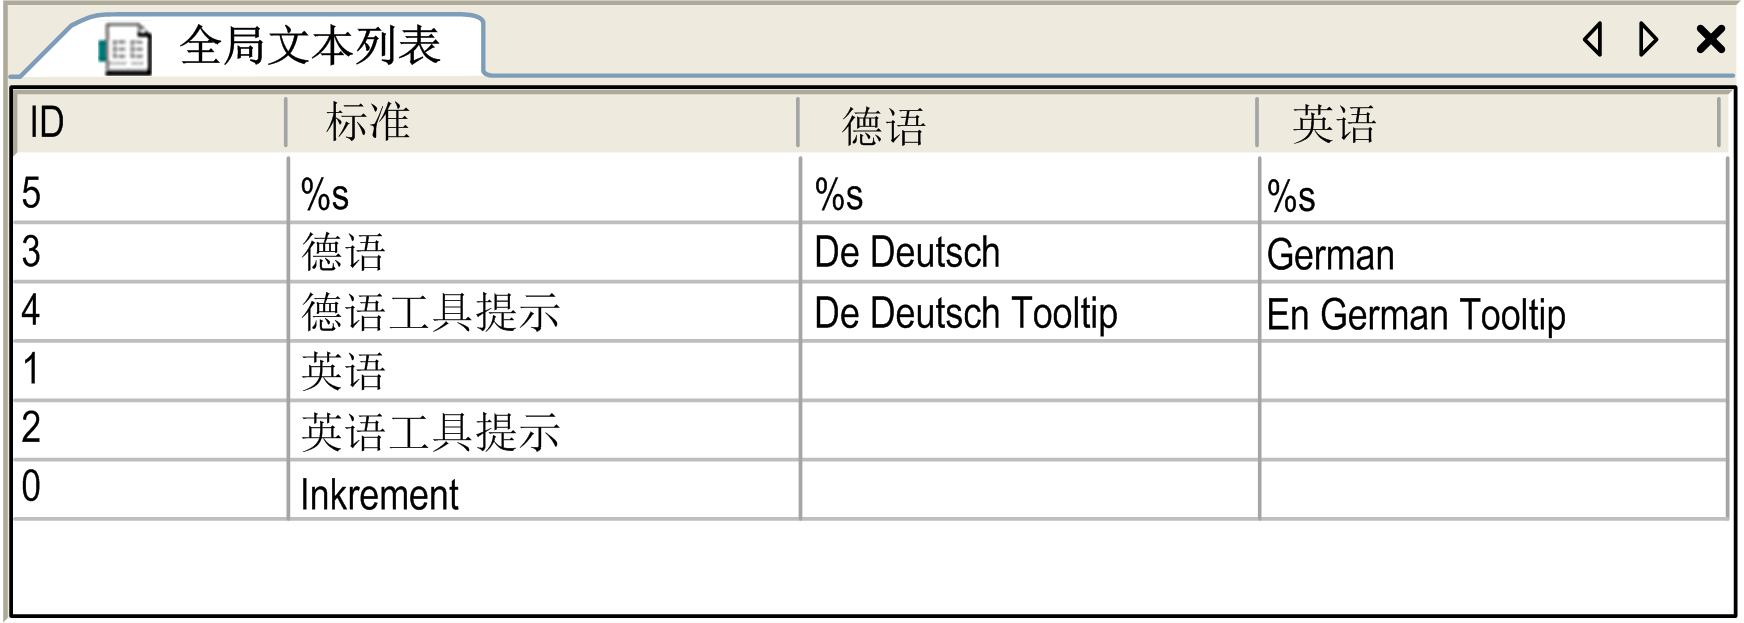Click the empty 德语 cell for Inkrement row
The height and width of the screenshot is (623, 1744).
pos(1028,491)
